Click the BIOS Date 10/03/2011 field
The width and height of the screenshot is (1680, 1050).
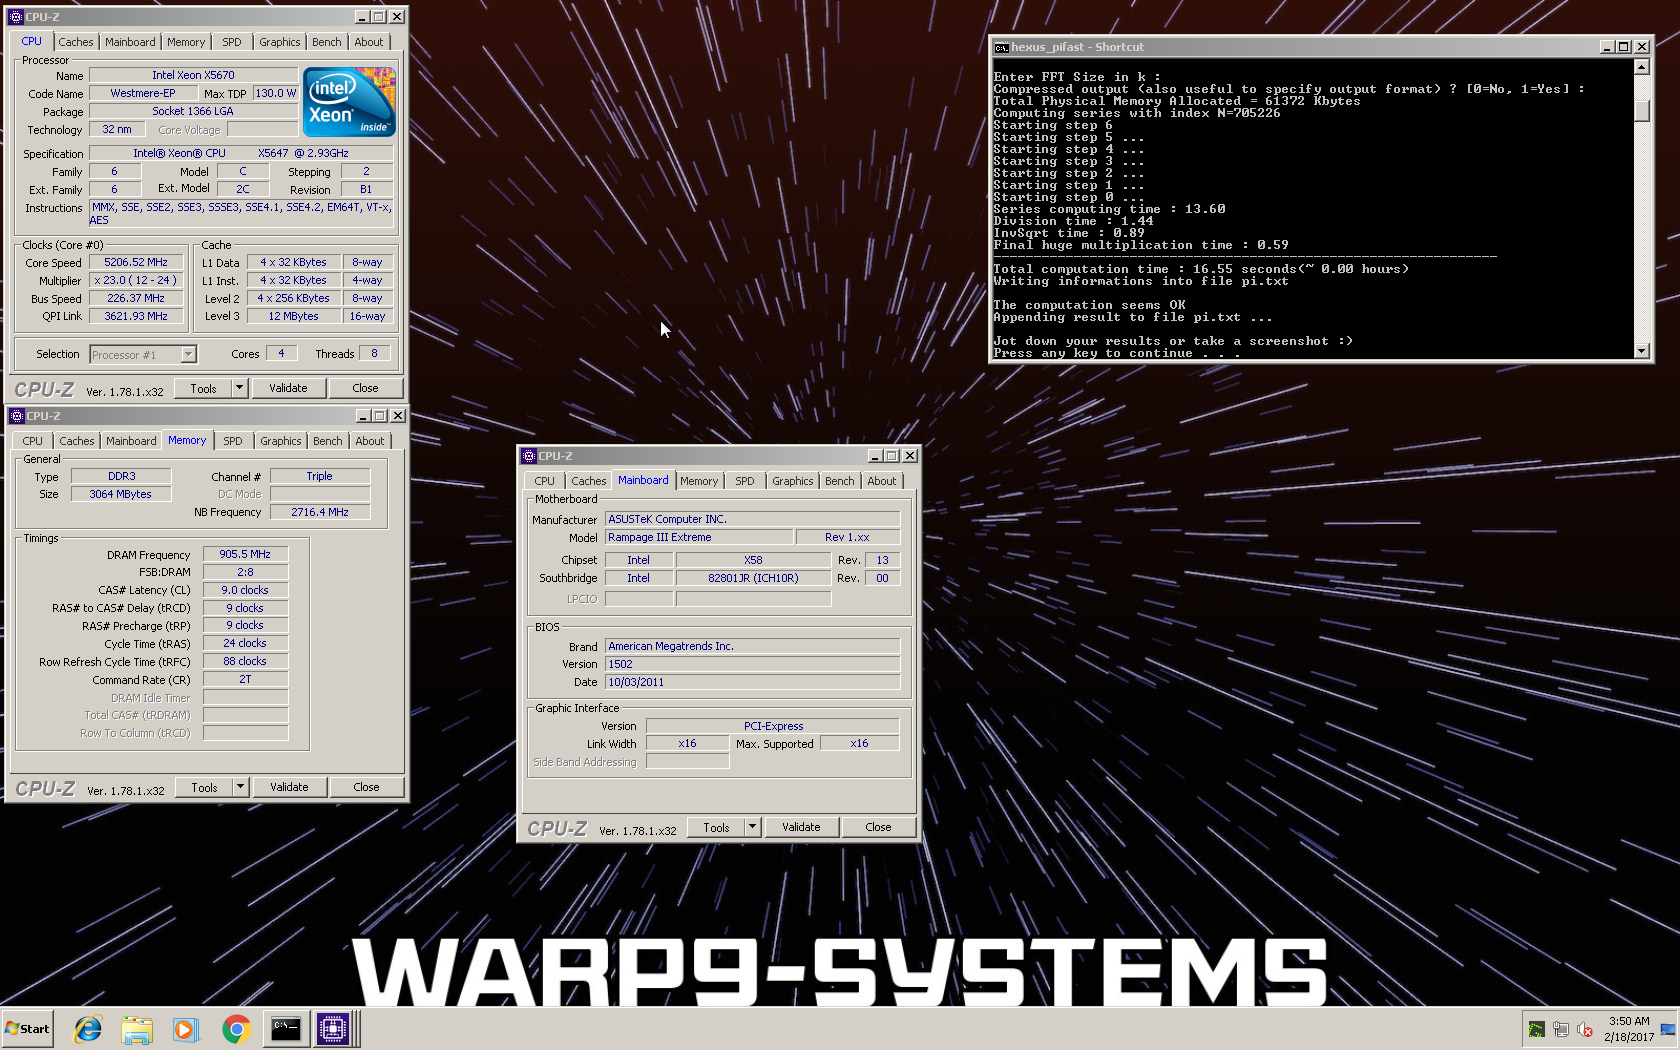[752, 682]
